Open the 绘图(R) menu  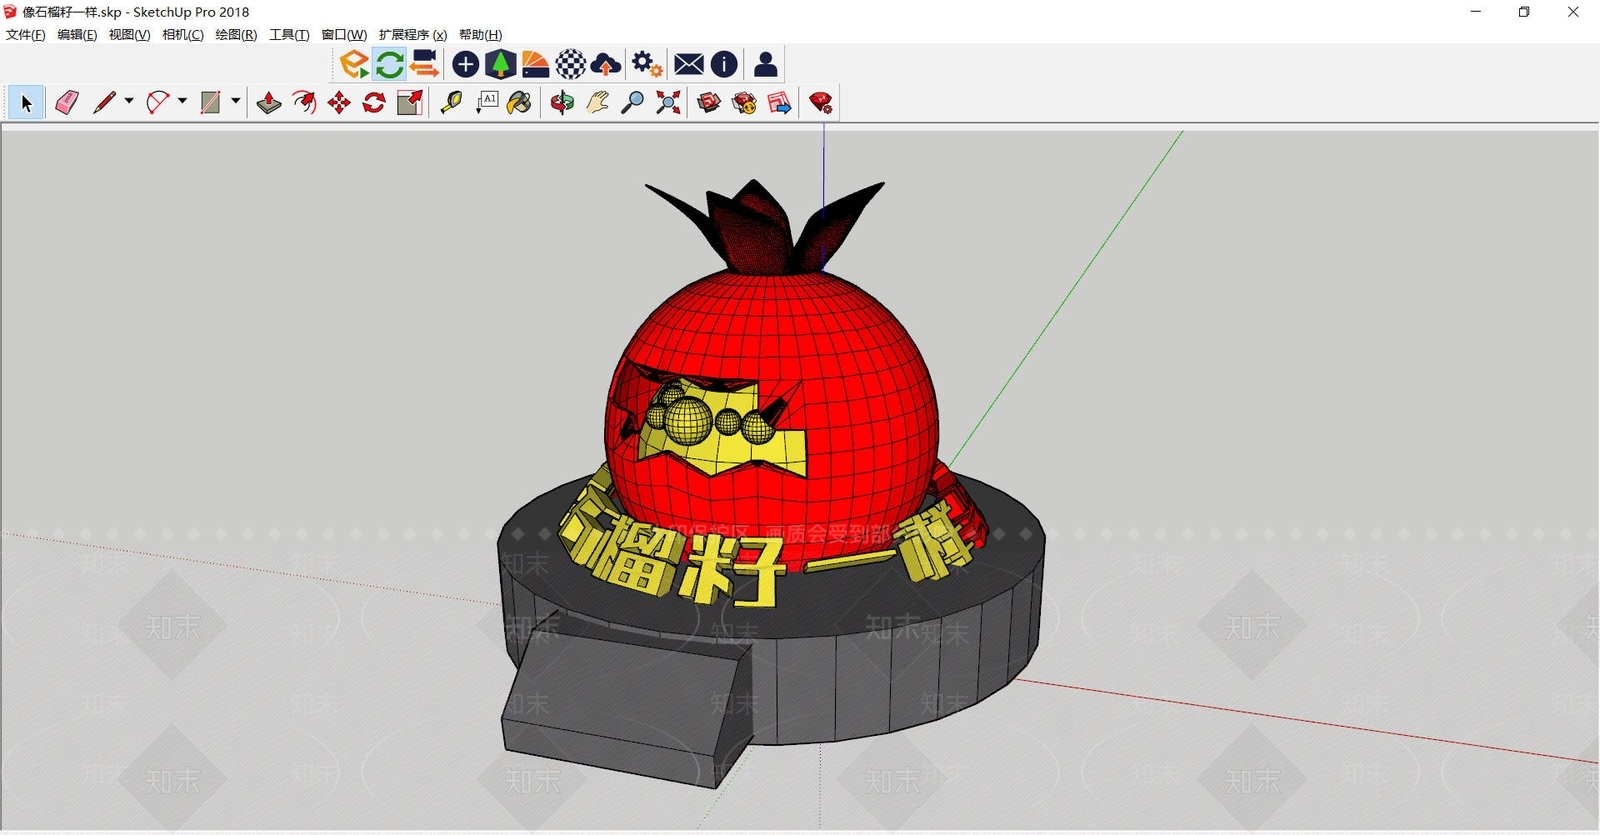click(x=236, y=35)
